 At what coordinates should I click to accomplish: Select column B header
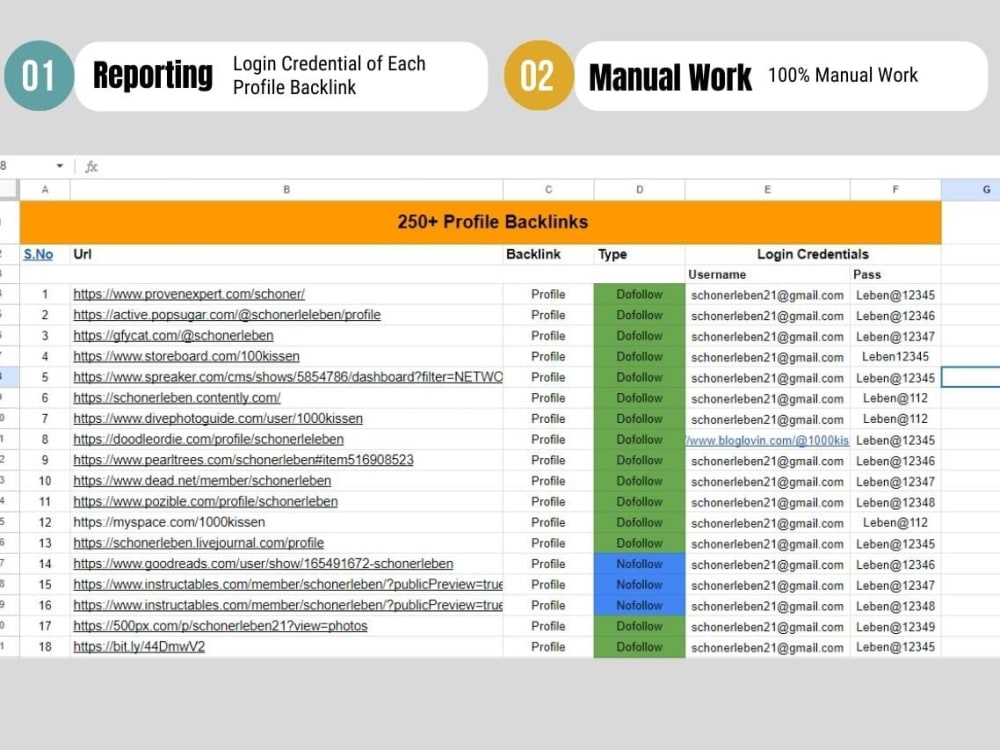tap(286, 189)
